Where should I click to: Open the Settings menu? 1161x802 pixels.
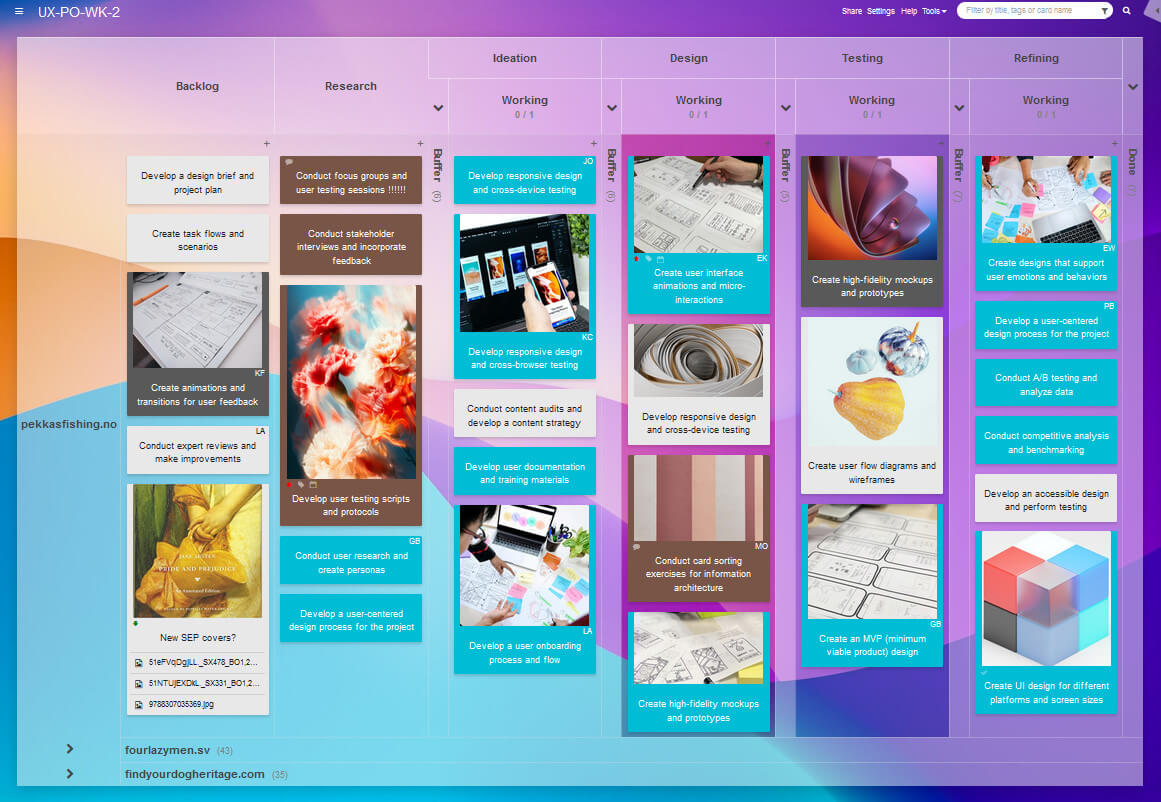(880, 10)
